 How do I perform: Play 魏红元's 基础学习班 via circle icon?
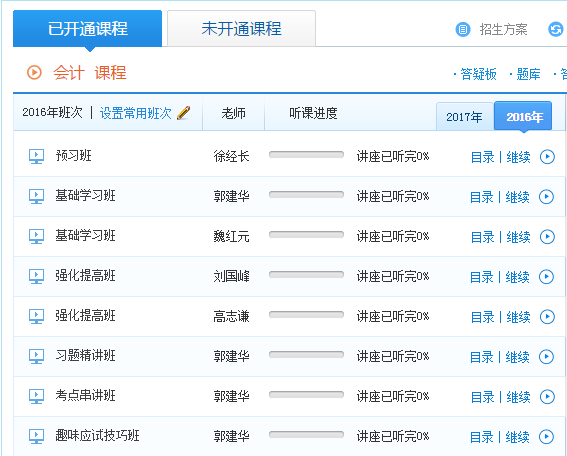pyautogui.click(x=547, y=237)
